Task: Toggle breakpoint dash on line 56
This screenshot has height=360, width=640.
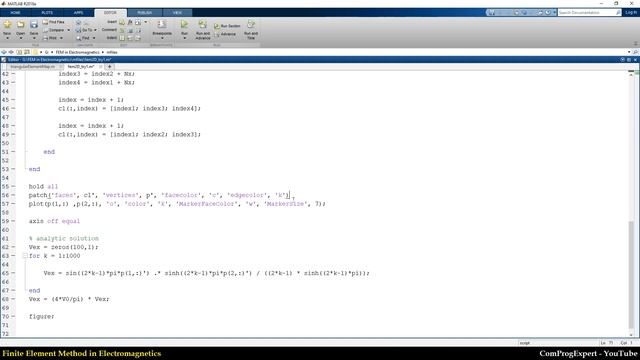Action: [x=13, y=195]
